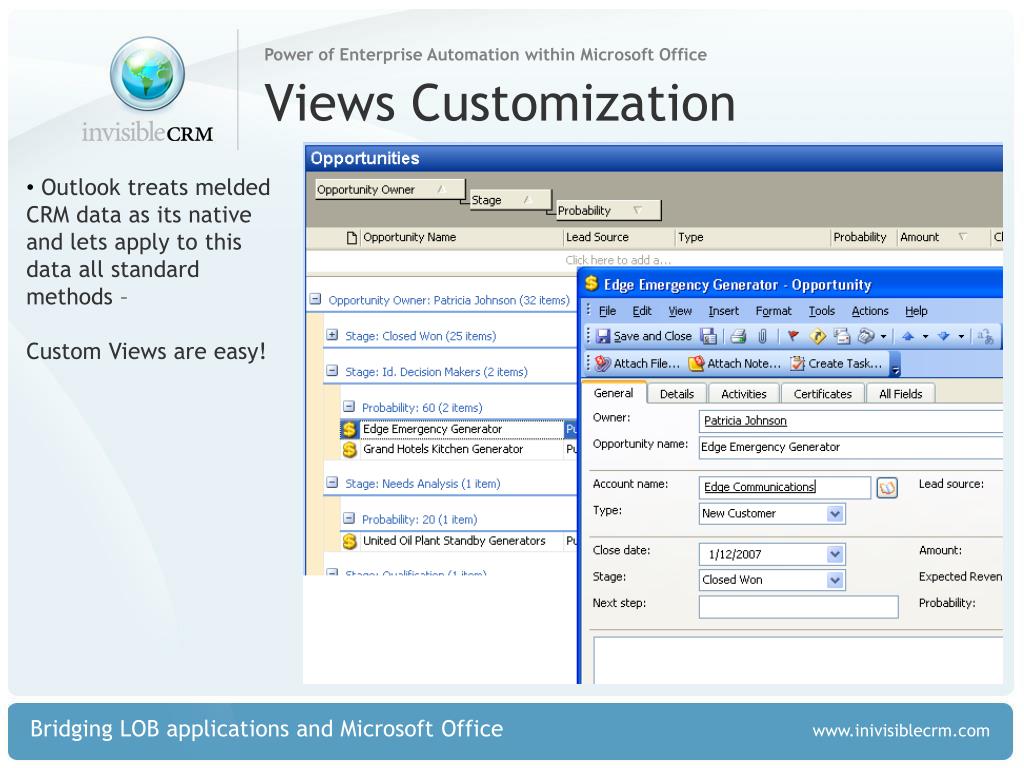Click the Probability group-by box
This screenshot has height=768, width=1024.
[608, 210]
